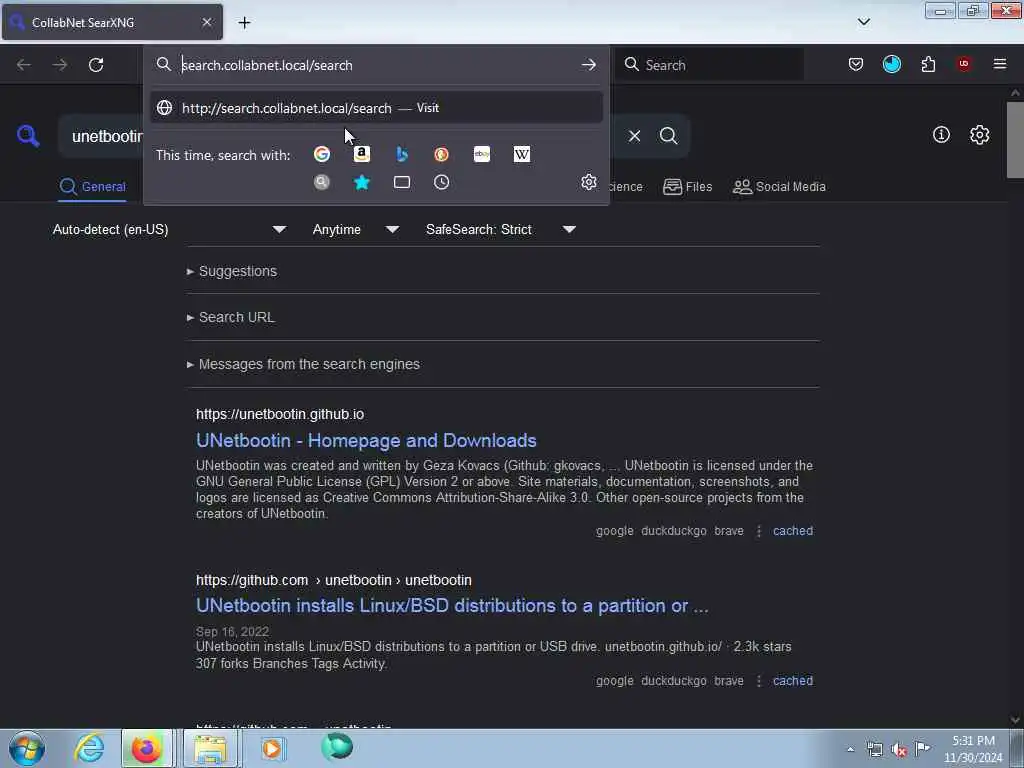
Task: Click the address bar URL field
Action: click(376, 65)
